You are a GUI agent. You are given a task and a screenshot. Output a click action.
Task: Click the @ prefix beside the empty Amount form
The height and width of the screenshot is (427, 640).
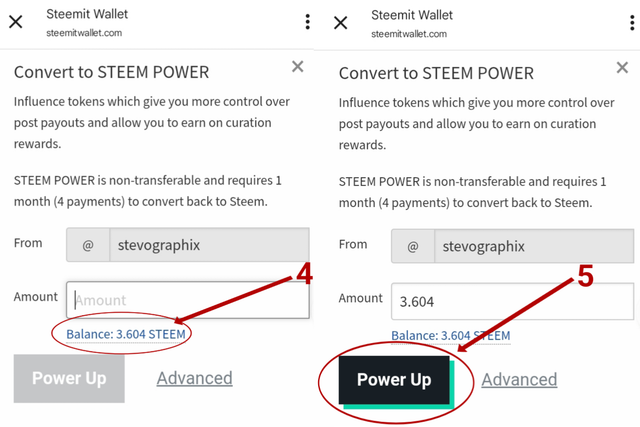pyautogui.click(x=88, y=245)
